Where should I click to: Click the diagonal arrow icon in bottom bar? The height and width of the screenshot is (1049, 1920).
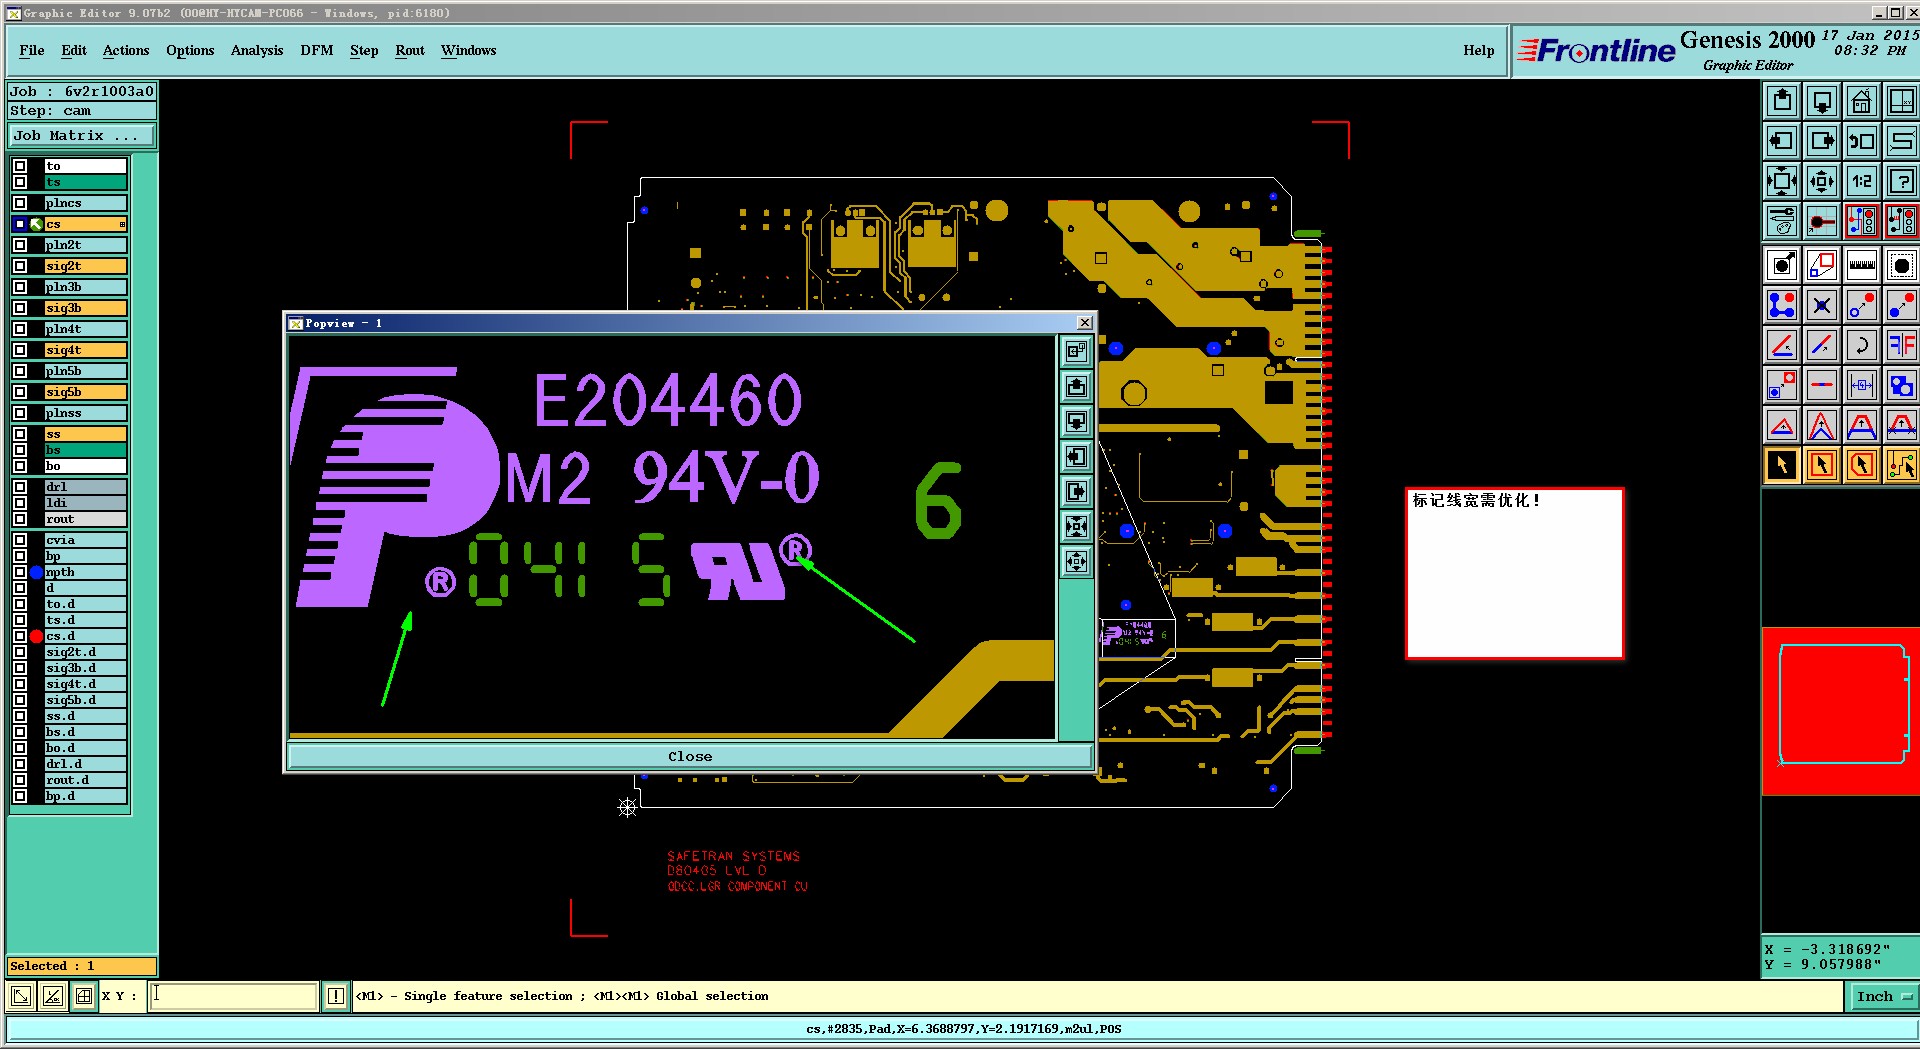click(x=21, y=996)
